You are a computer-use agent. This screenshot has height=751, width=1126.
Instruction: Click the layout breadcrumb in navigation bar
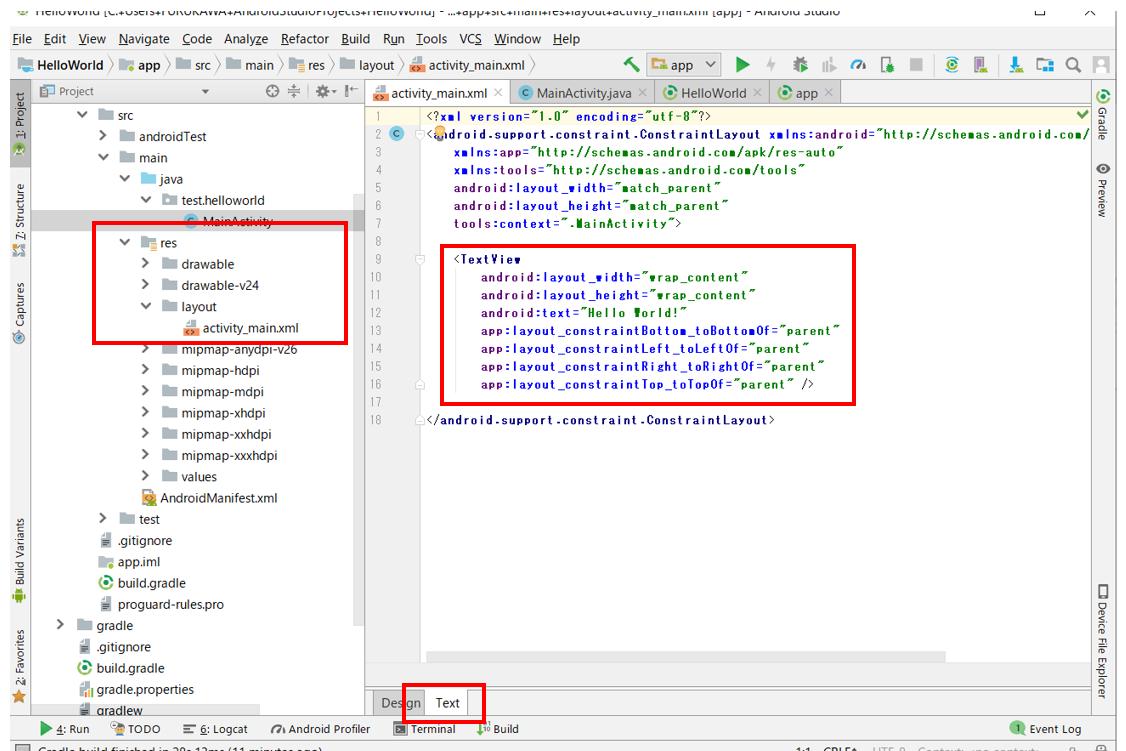click(367, 65)
